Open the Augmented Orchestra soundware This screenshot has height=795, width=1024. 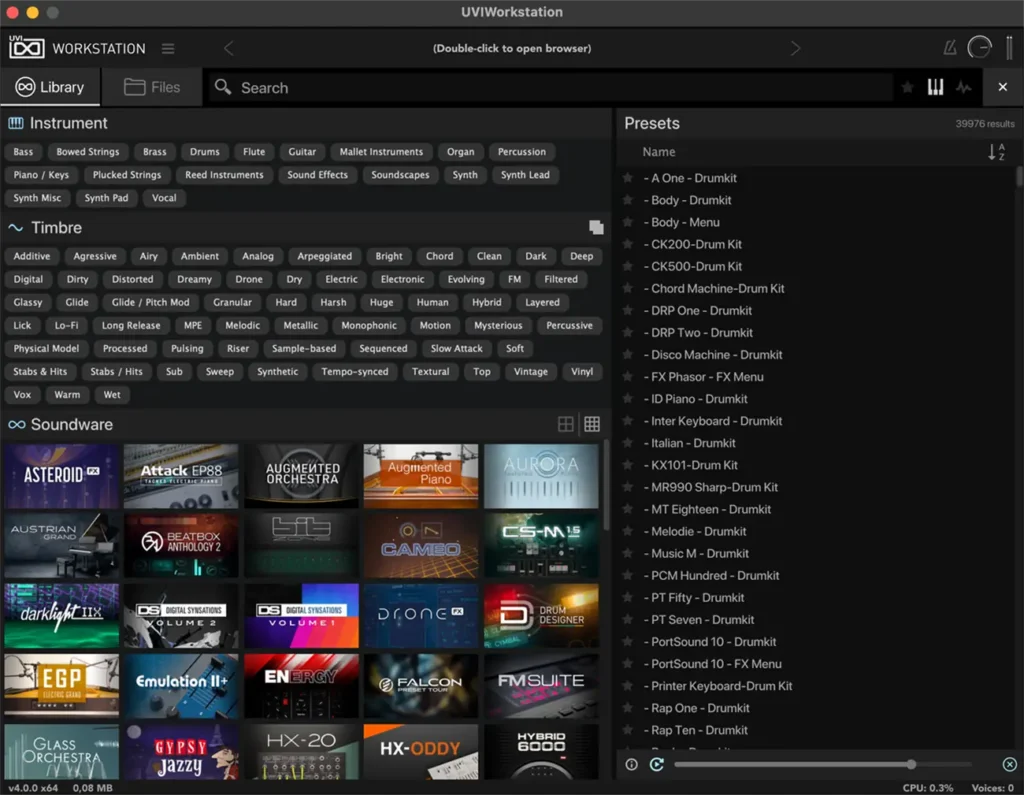tap(301, 476)
